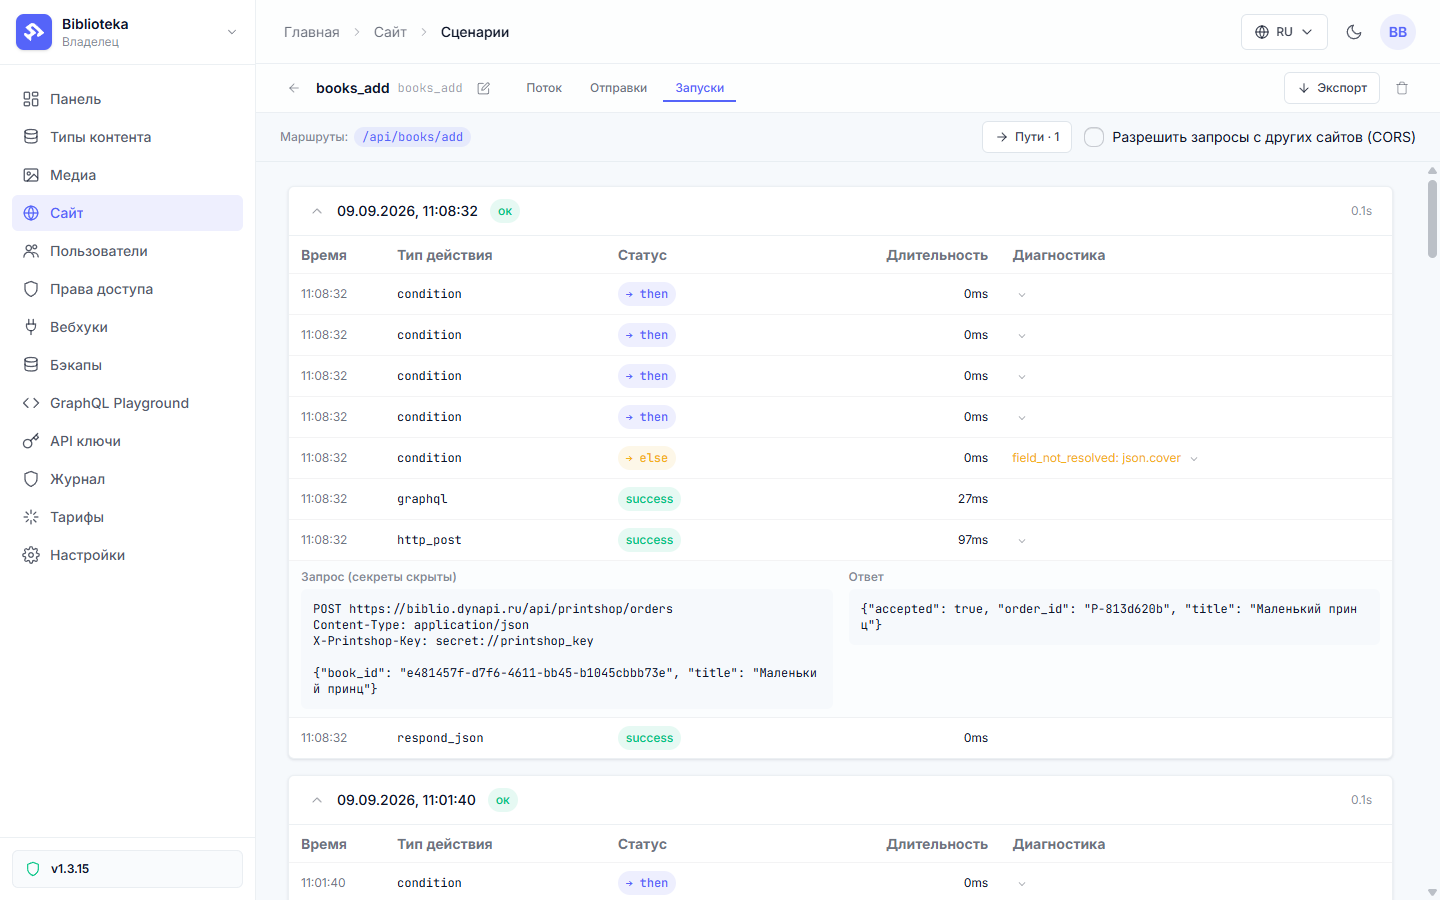Delete scenario with the trash icon
This screenshot has width=1440, height=900.
(1402, 88)
